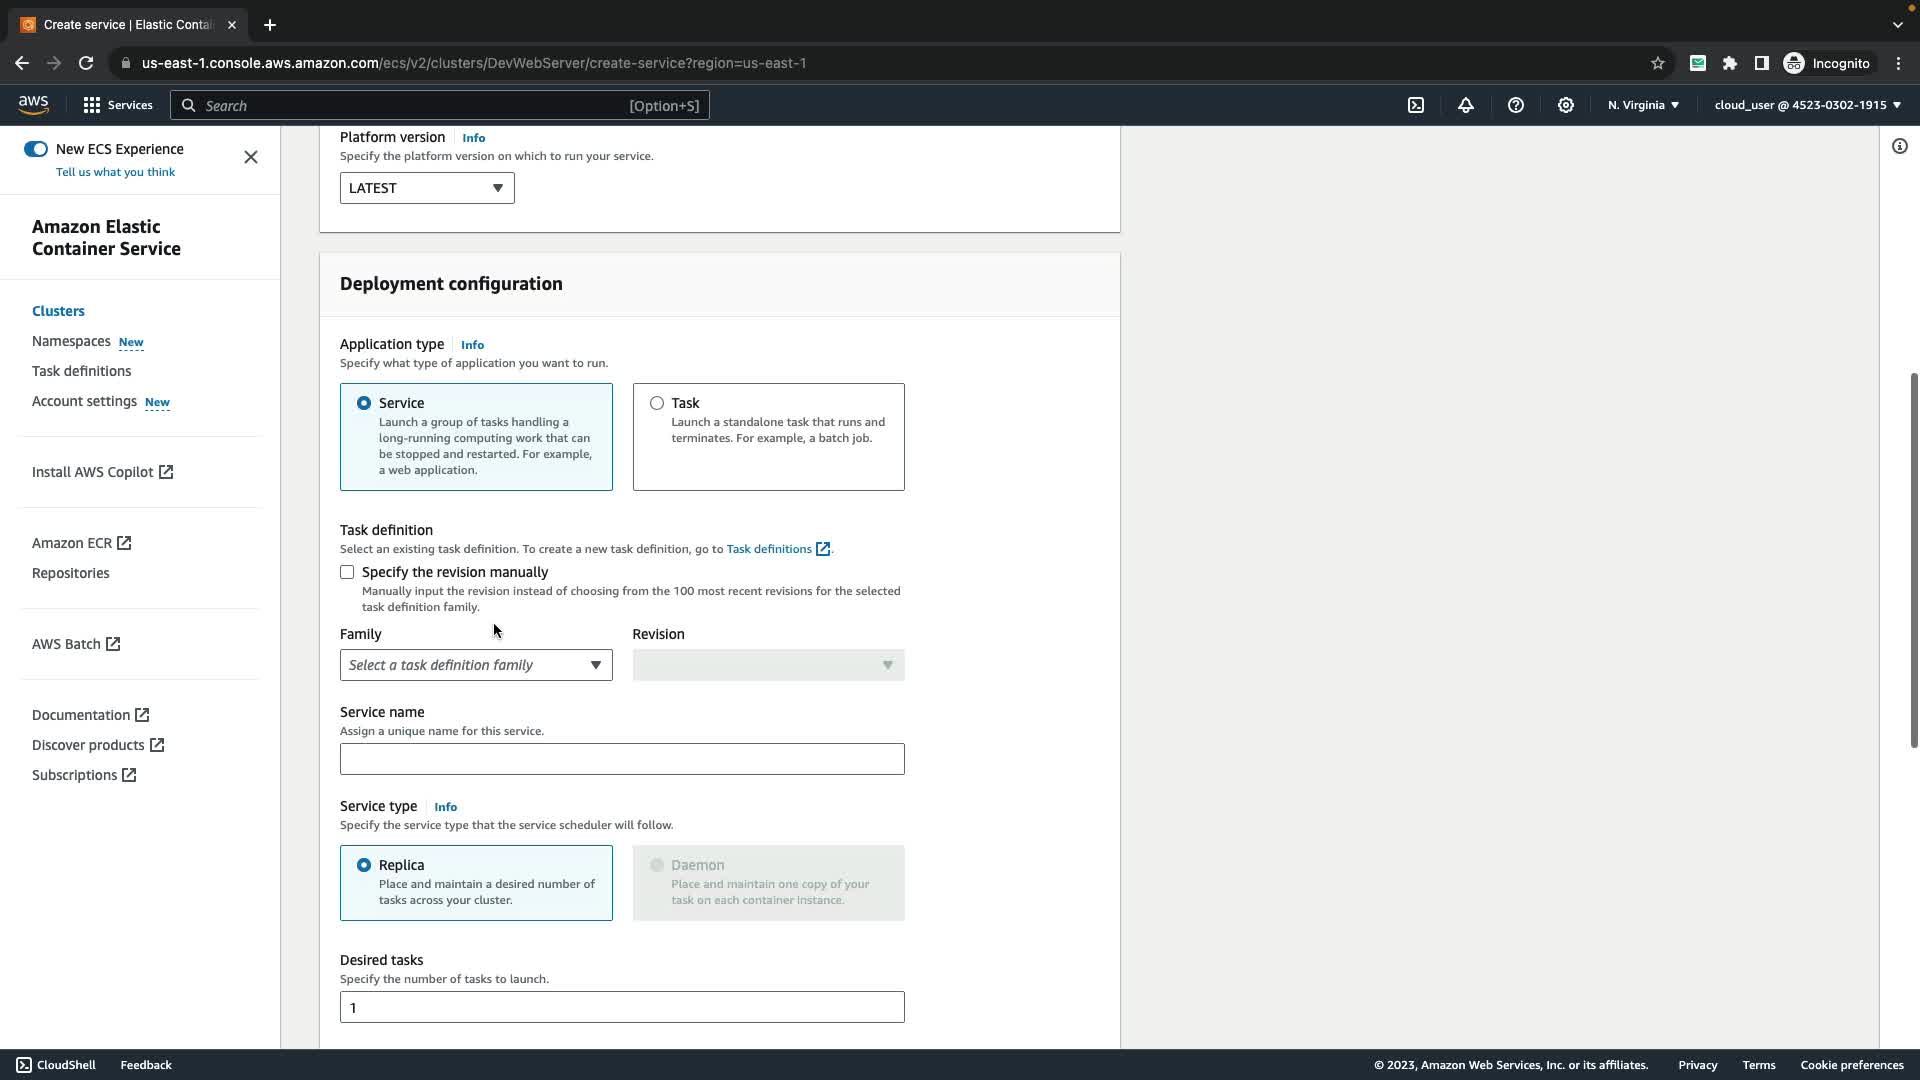Open the notifications bell icon

click(1466, 105)
